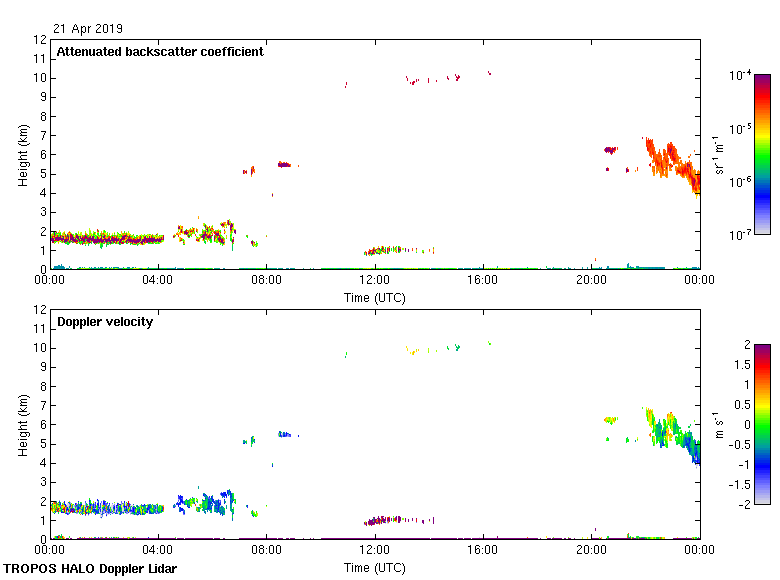Click Height (km) axis label of Doppler plot
This screenshot has height=580, width=780.
pyautogui.click(x=23, y=425)
